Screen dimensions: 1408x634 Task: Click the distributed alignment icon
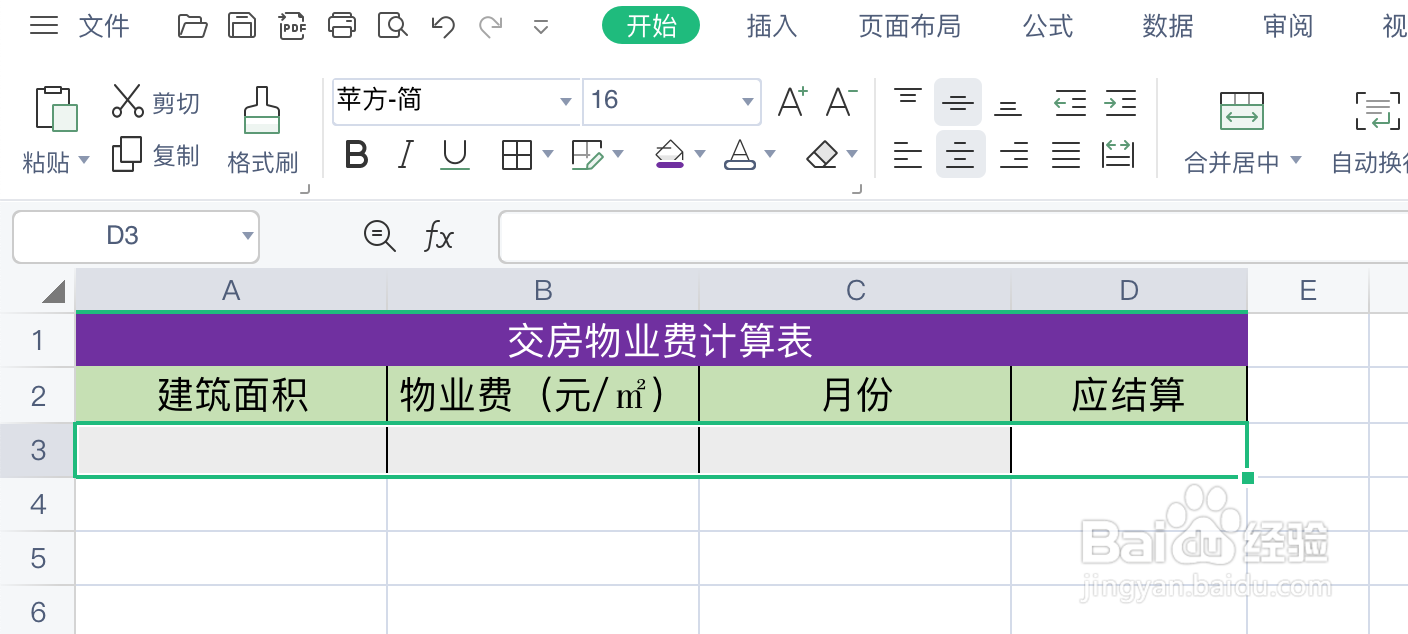pyautogui.click(x=1117, y=154)
